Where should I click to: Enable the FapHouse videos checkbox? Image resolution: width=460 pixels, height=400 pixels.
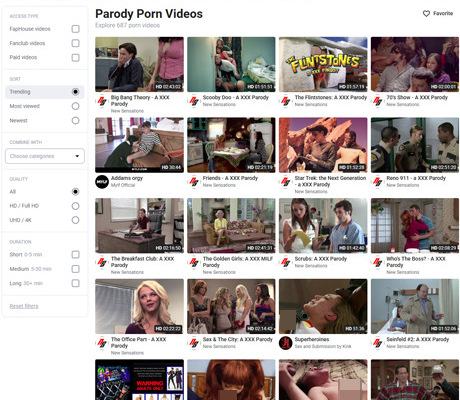pos(76,29)
